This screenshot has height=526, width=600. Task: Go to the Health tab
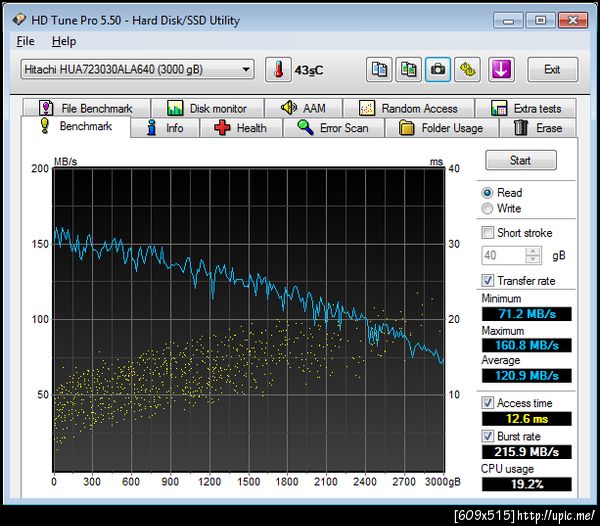[240, 128]
